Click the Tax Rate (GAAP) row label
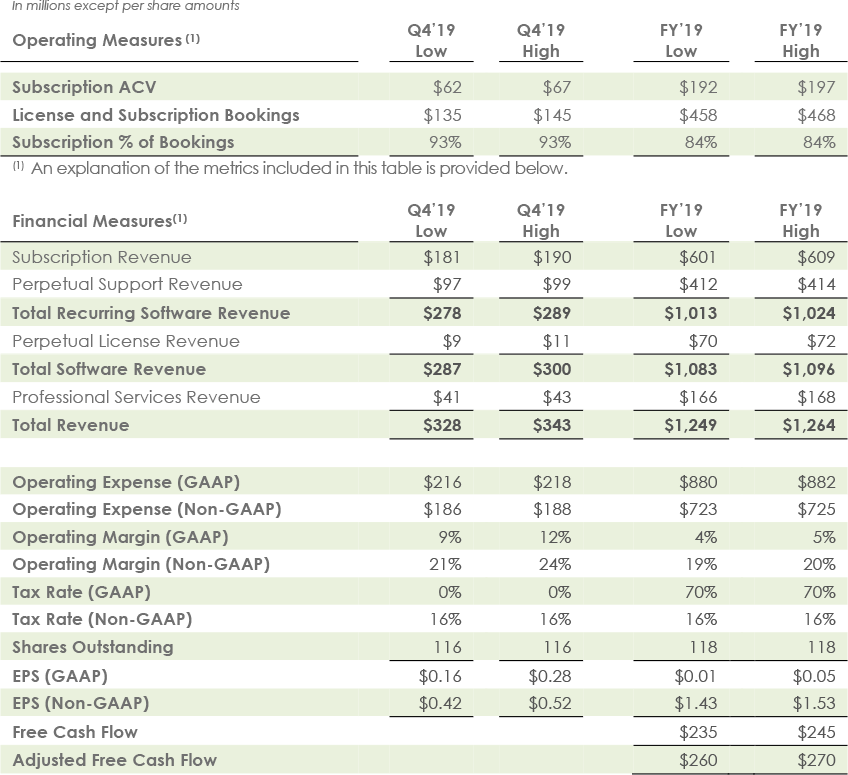Image resolution: width=848 pixels, height=775 pixels. [x=82, y=592]
